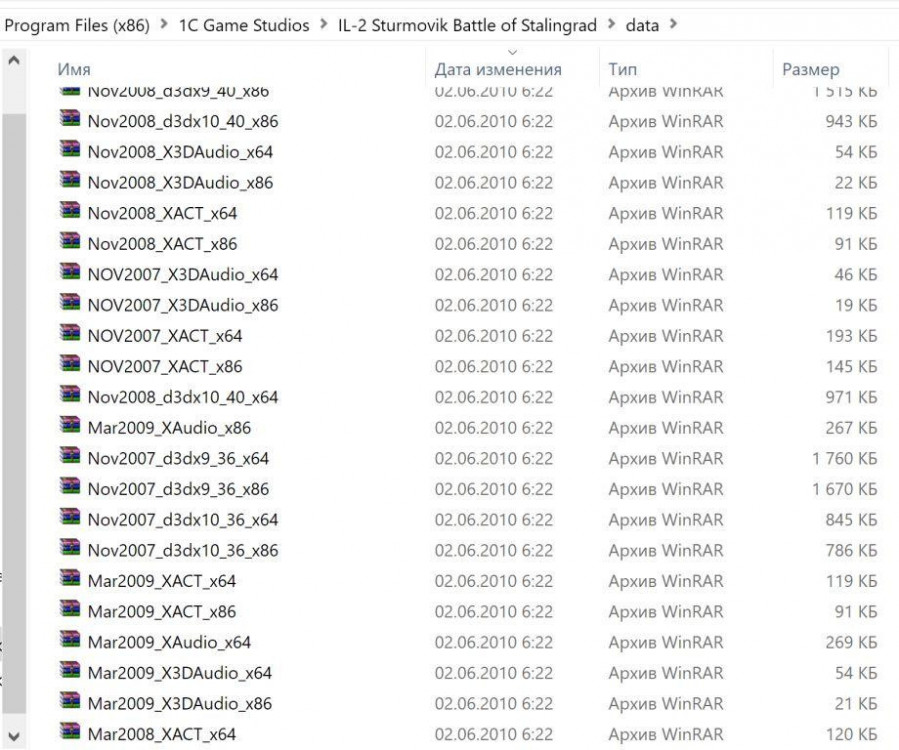Viewport: 899px width, 750px height.
Task: Click WinRAR icon of Mar2009_XAudio_x86
Action: tap(70, 425)
